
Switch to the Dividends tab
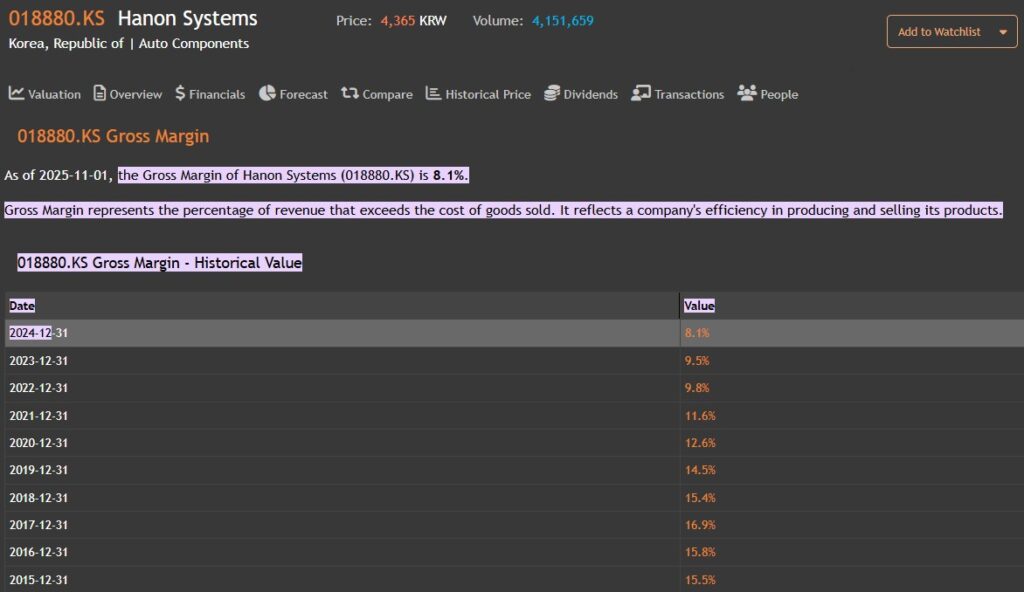[x=590, y=94]
